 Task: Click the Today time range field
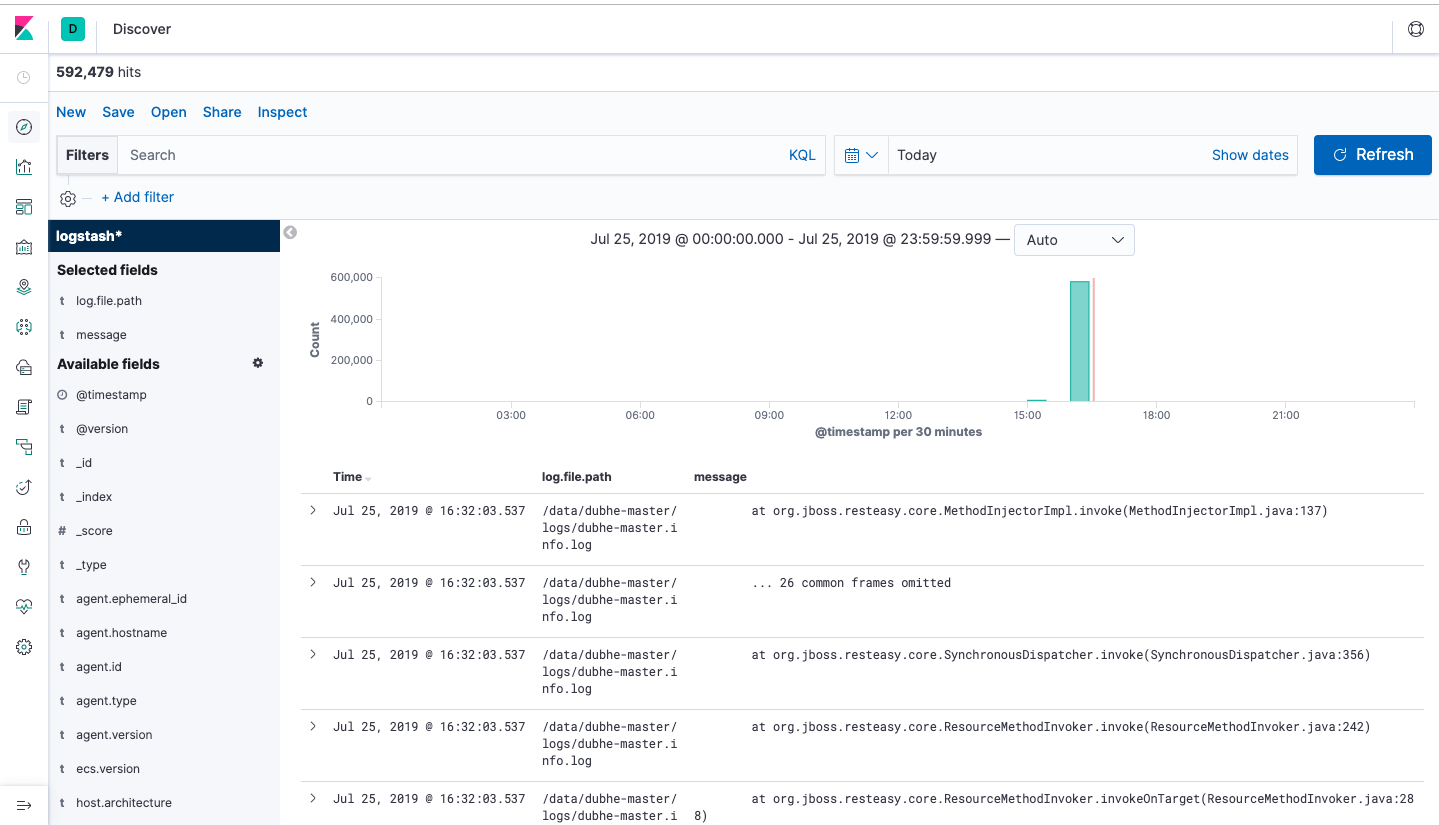point(1049,155)
